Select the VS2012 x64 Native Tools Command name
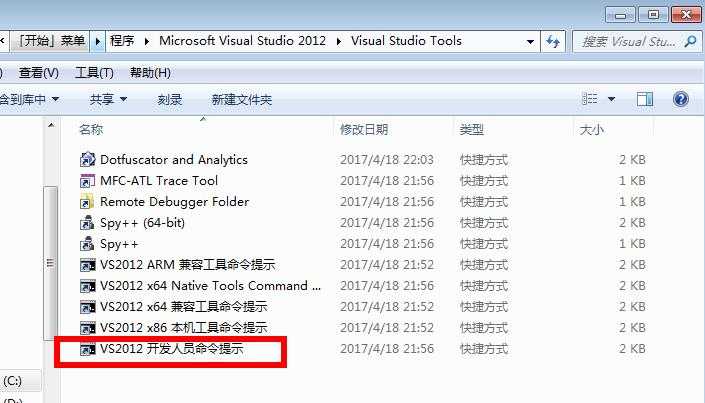This screenshot has width=705, height=403. coord(210,286)
